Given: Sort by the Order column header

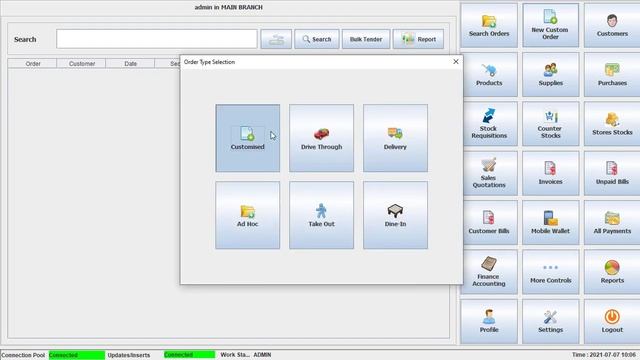Looking at the screenshot, I should click(33, 64).
